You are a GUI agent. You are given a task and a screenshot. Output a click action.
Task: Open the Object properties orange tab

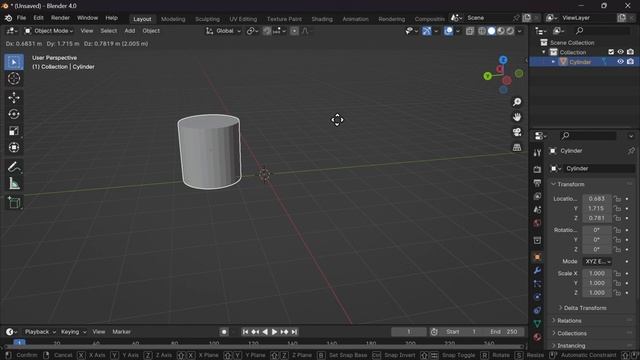click(x=537, y=257)
